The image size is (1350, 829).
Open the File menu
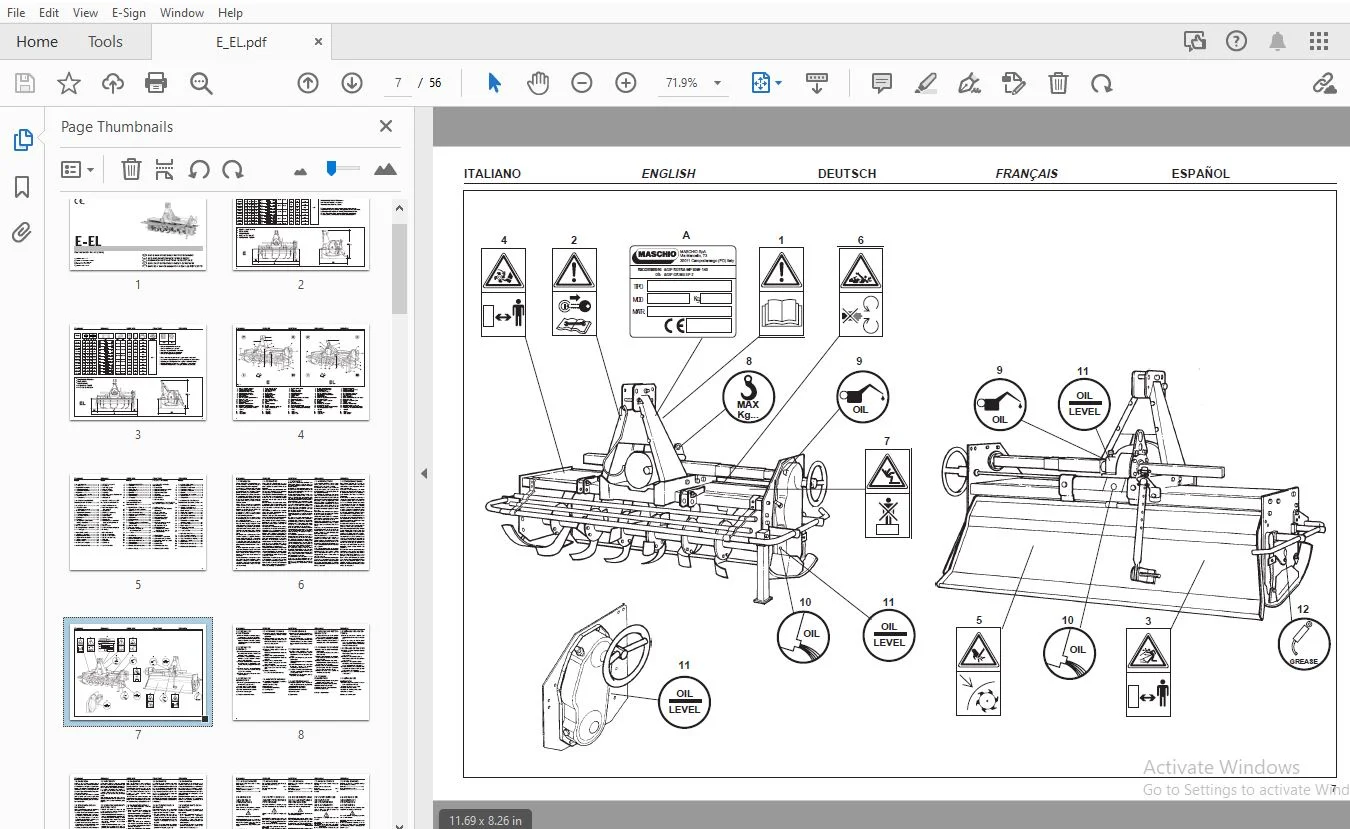pyautogui.click(x=17, y=12)
